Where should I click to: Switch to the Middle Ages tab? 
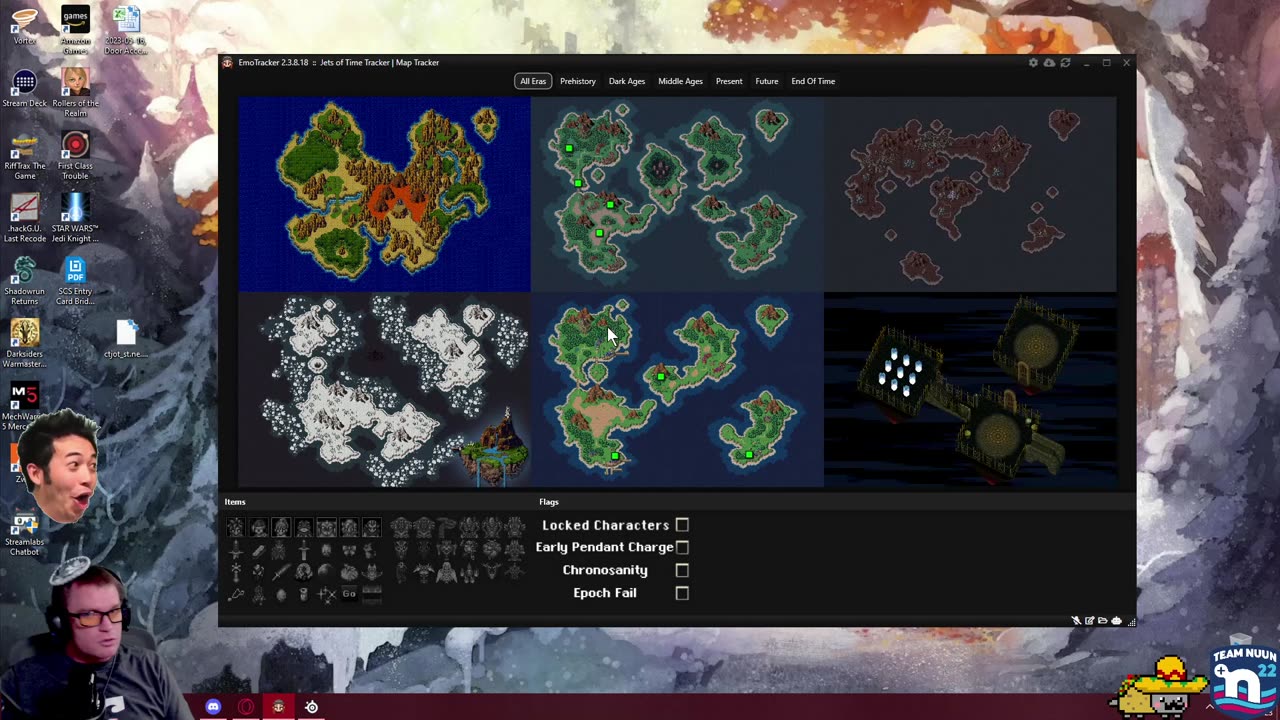(680, 81)
